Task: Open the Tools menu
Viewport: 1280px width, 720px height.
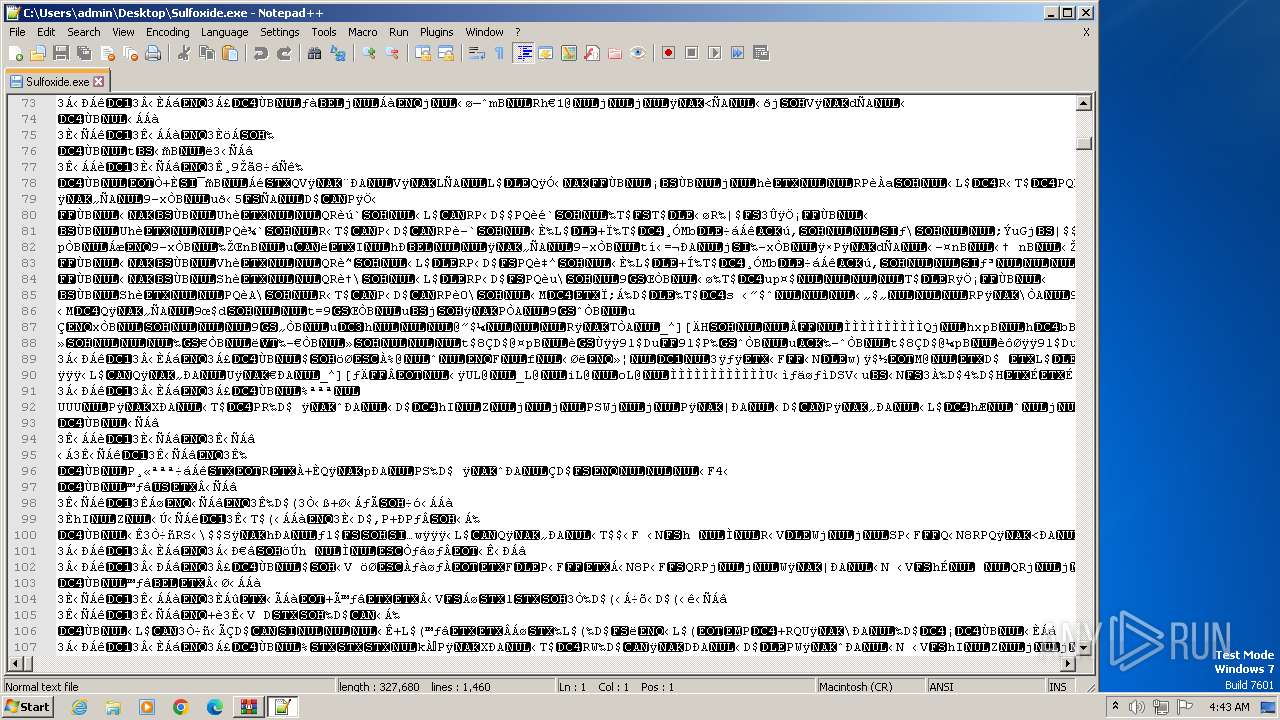Action: pyautogui.click(x=323, y=32)
